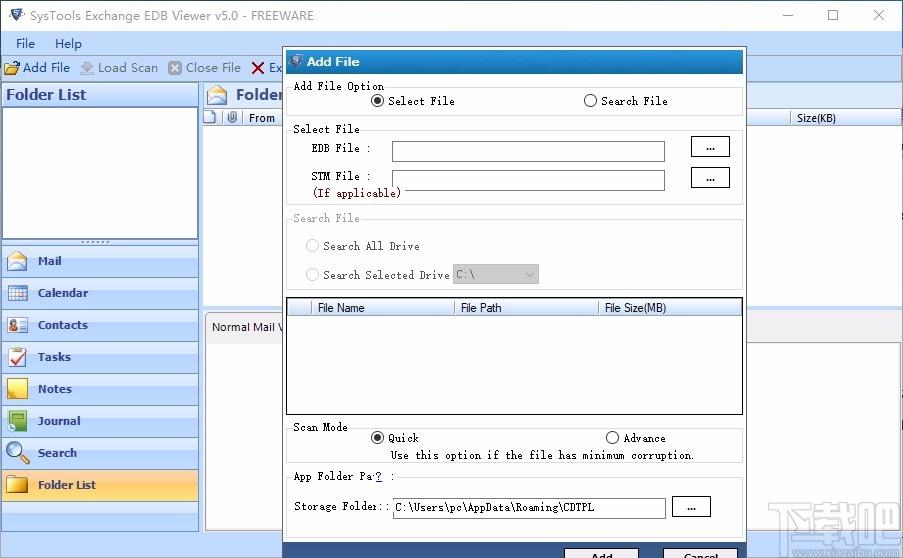Open the Calendar section in sidebar
Viewport: 903px width, 558px height.
pos(100,293)
